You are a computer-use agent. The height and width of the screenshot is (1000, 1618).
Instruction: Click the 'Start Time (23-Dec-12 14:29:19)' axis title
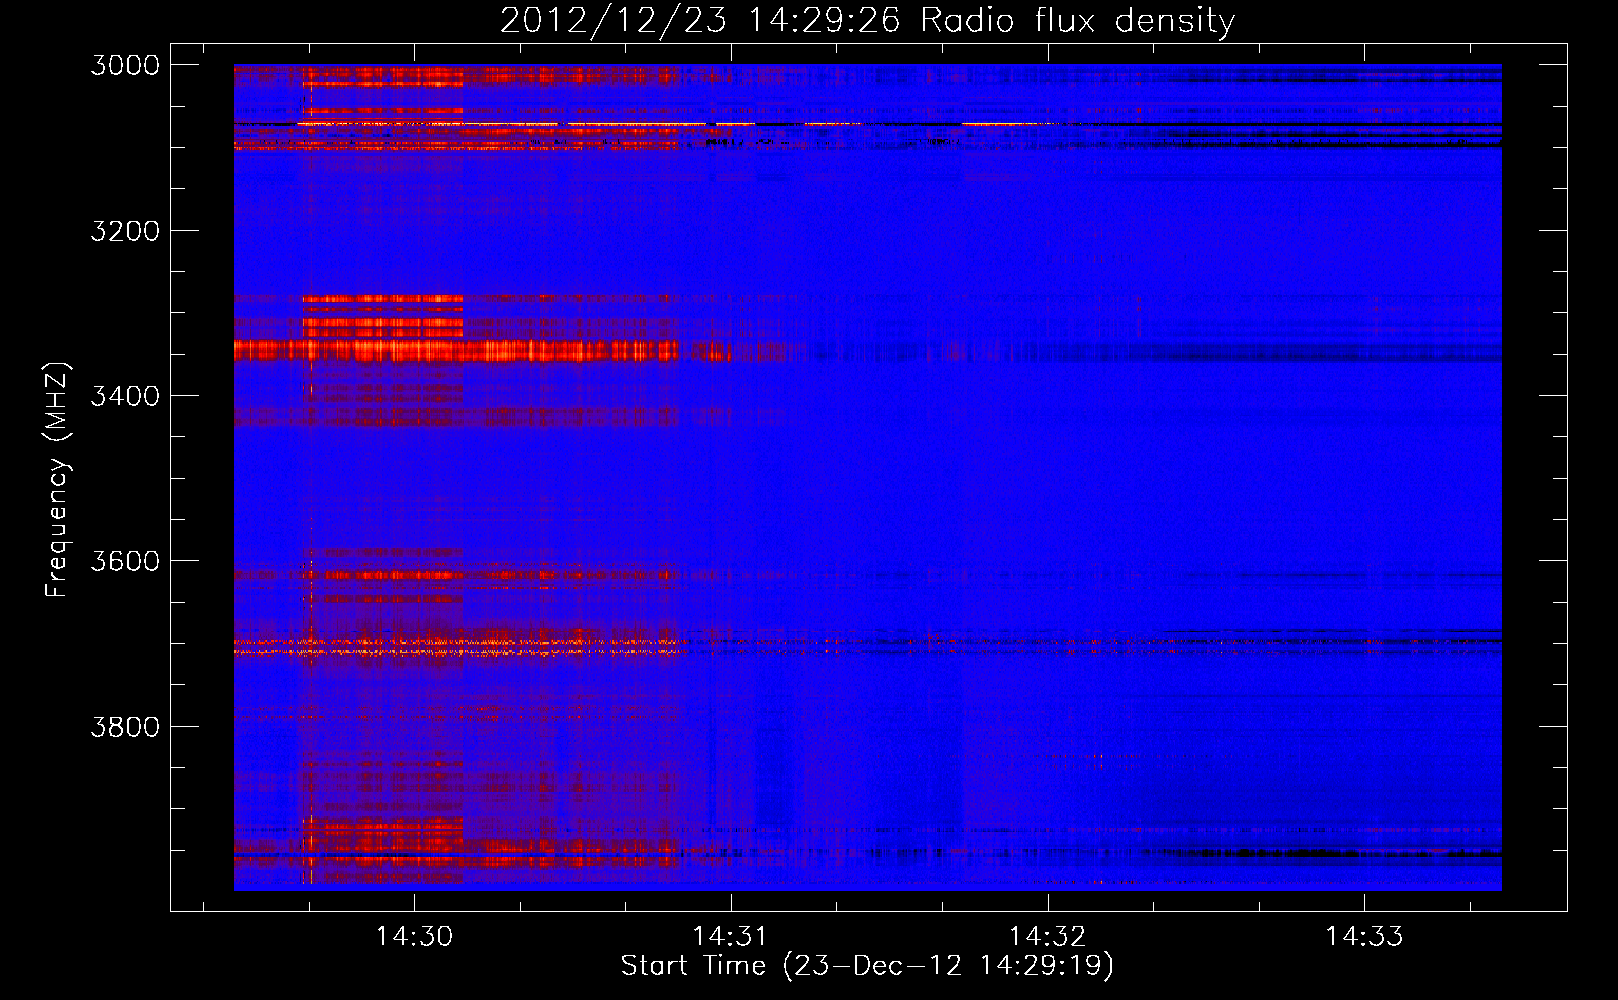click(867, 966)
